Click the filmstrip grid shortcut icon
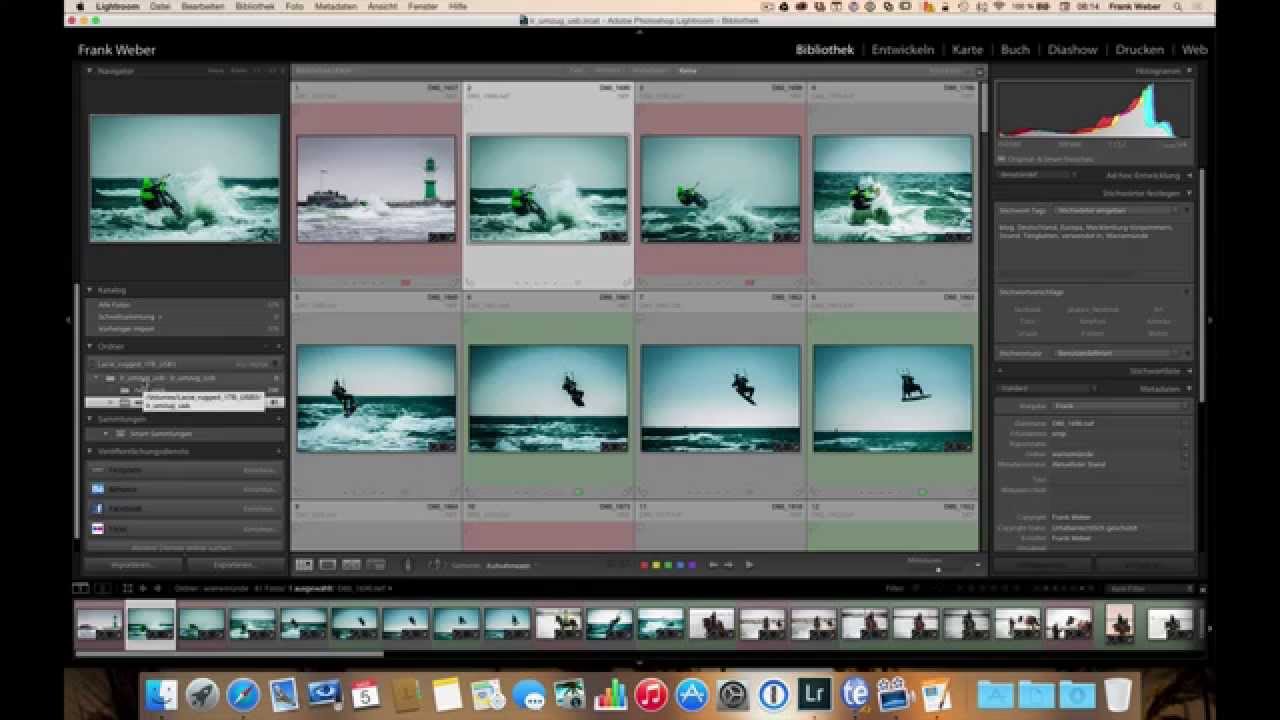 point(127,588)
